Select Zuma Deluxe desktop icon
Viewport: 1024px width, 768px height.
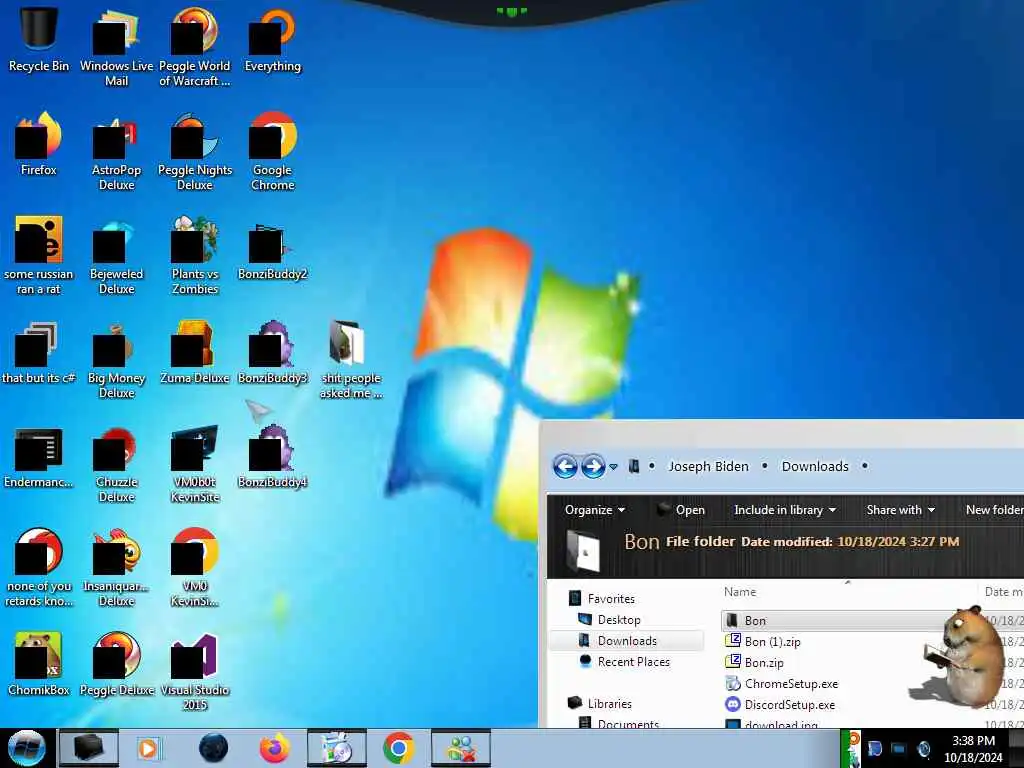[195, 353]
